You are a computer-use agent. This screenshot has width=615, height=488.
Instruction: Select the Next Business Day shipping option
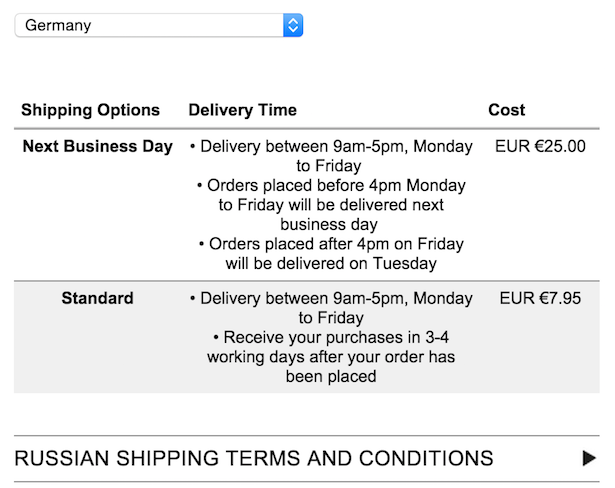click(97, 146)
